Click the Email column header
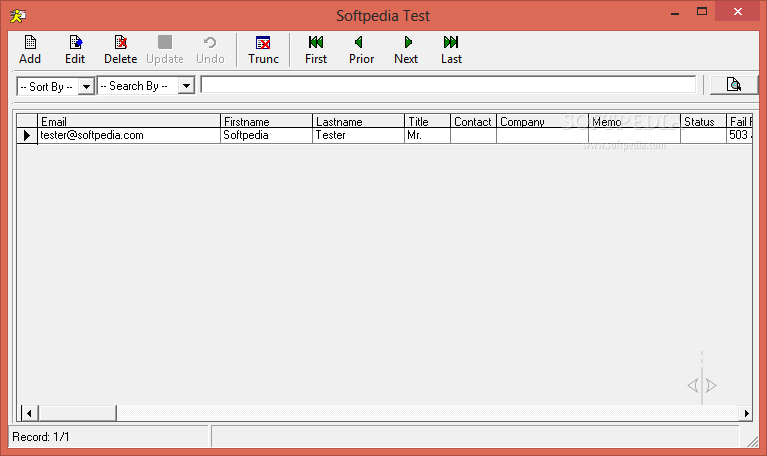Screen dimensions: 767x456 (129, 121)
